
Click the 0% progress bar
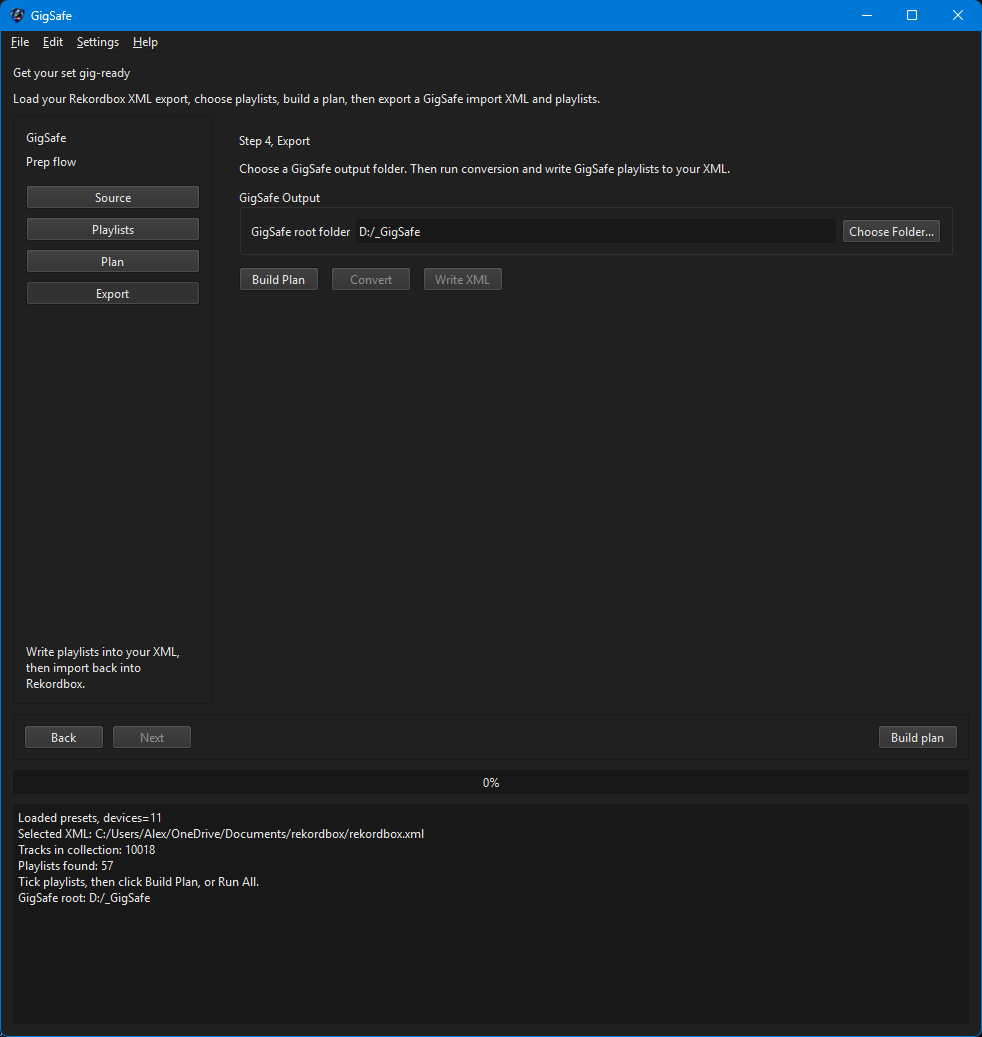[491, 783]
